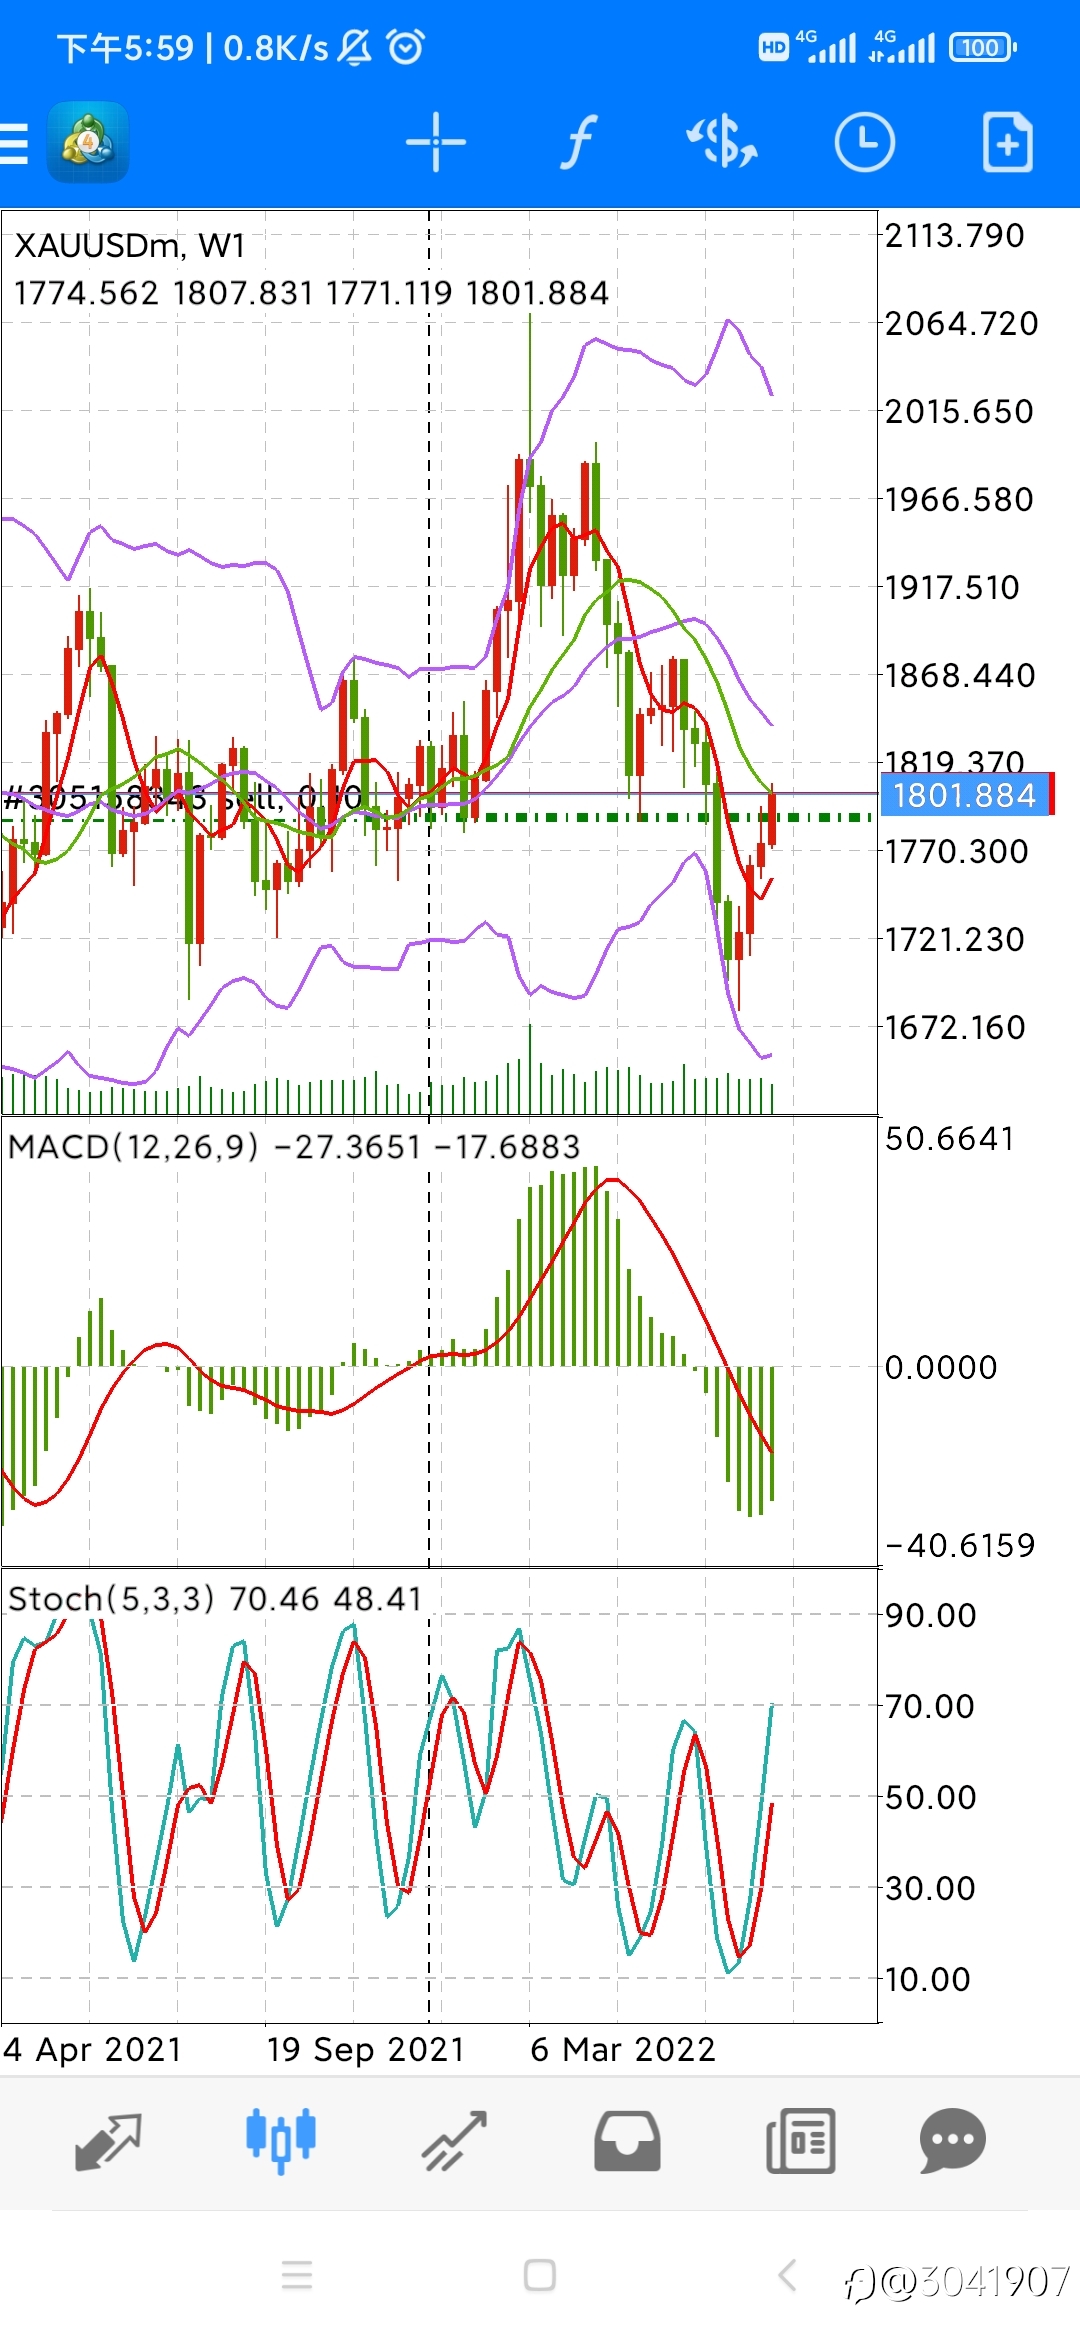Click the XAUUSDm, W1 chart title
This screenshot has height=2340, width=1080.
(x=130, y=246)
